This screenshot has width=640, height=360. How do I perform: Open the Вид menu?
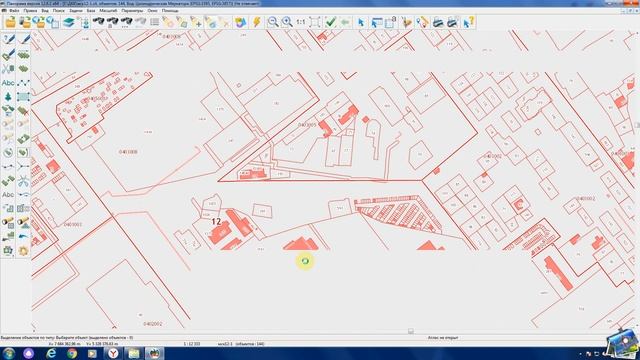click(x=45, y=11)
